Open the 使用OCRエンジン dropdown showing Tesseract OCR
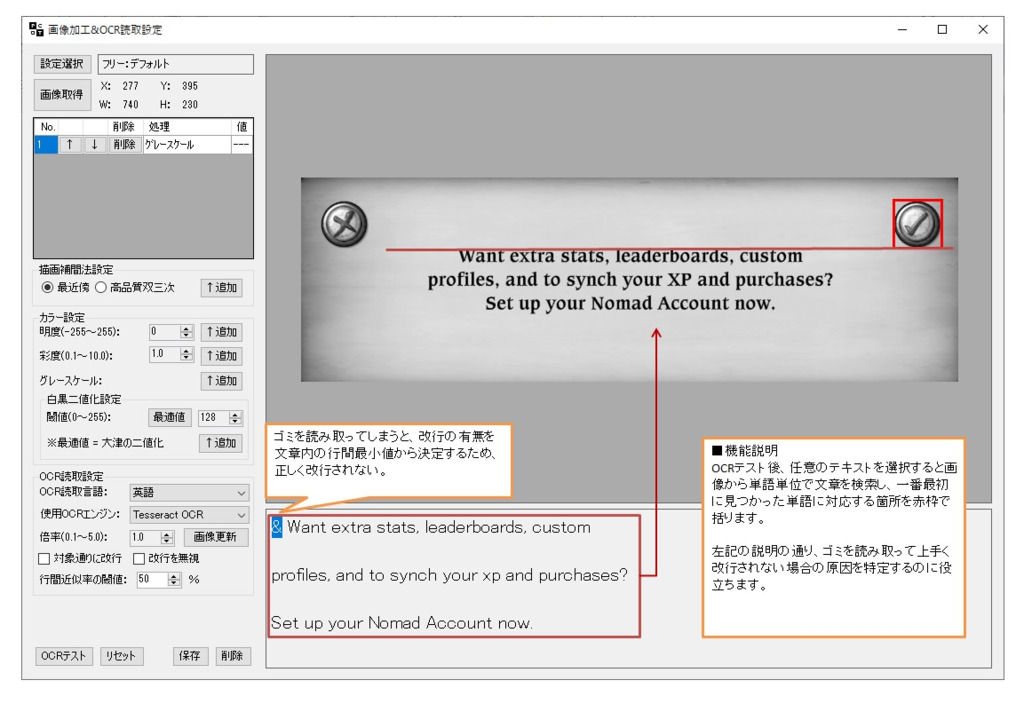Viewport: 1024px width, 704px height. coord(189,515)
